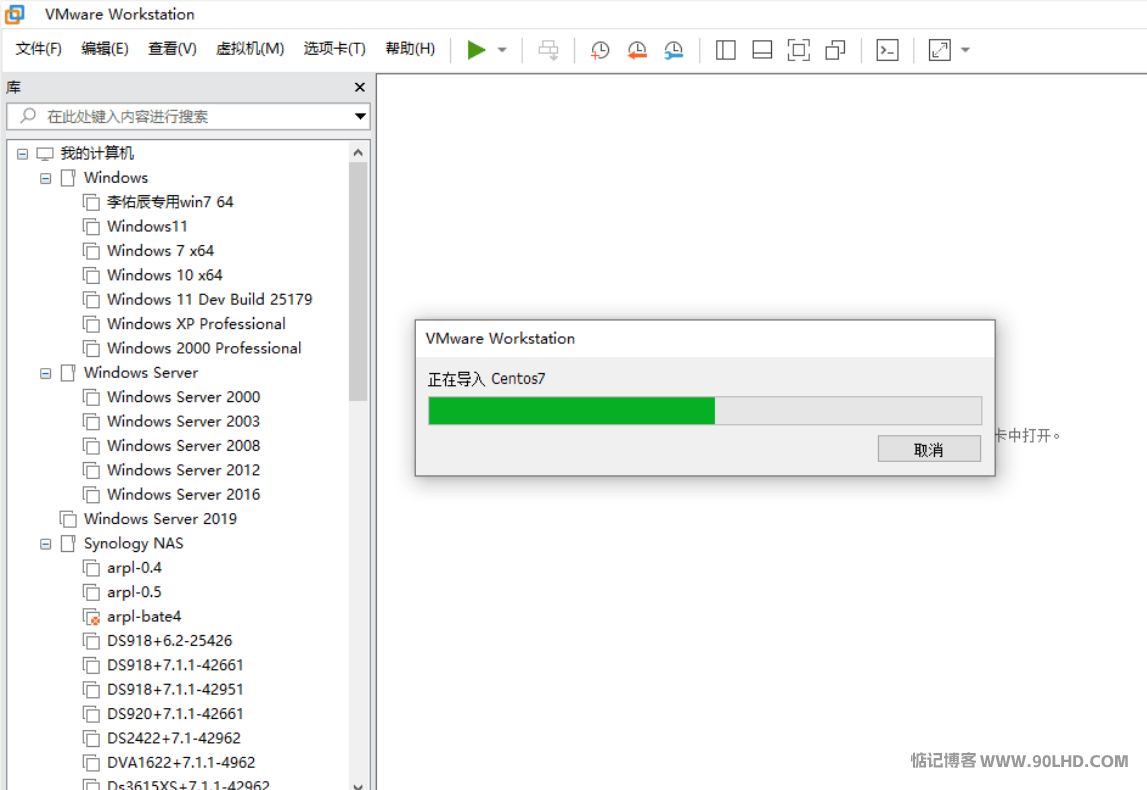
Task: Click the stretch guest display icon
Action: click(939, 50)
